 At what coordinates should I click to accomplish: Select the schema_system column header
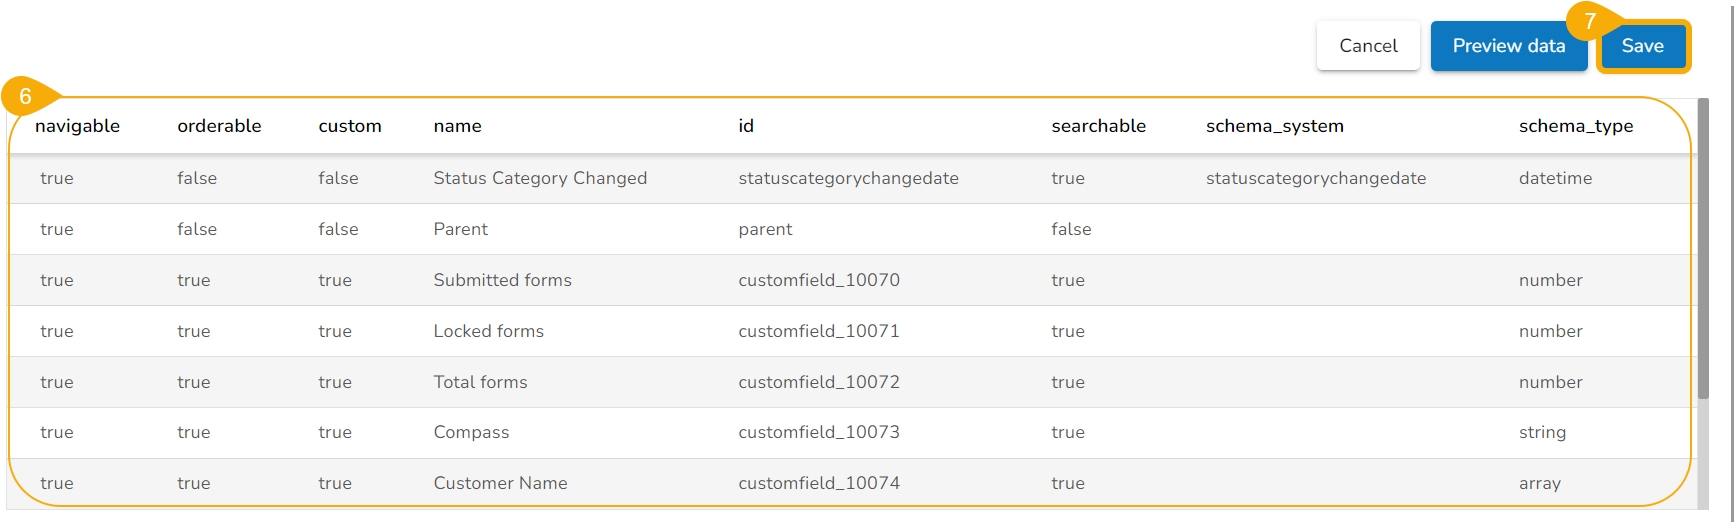[1274, 126]
